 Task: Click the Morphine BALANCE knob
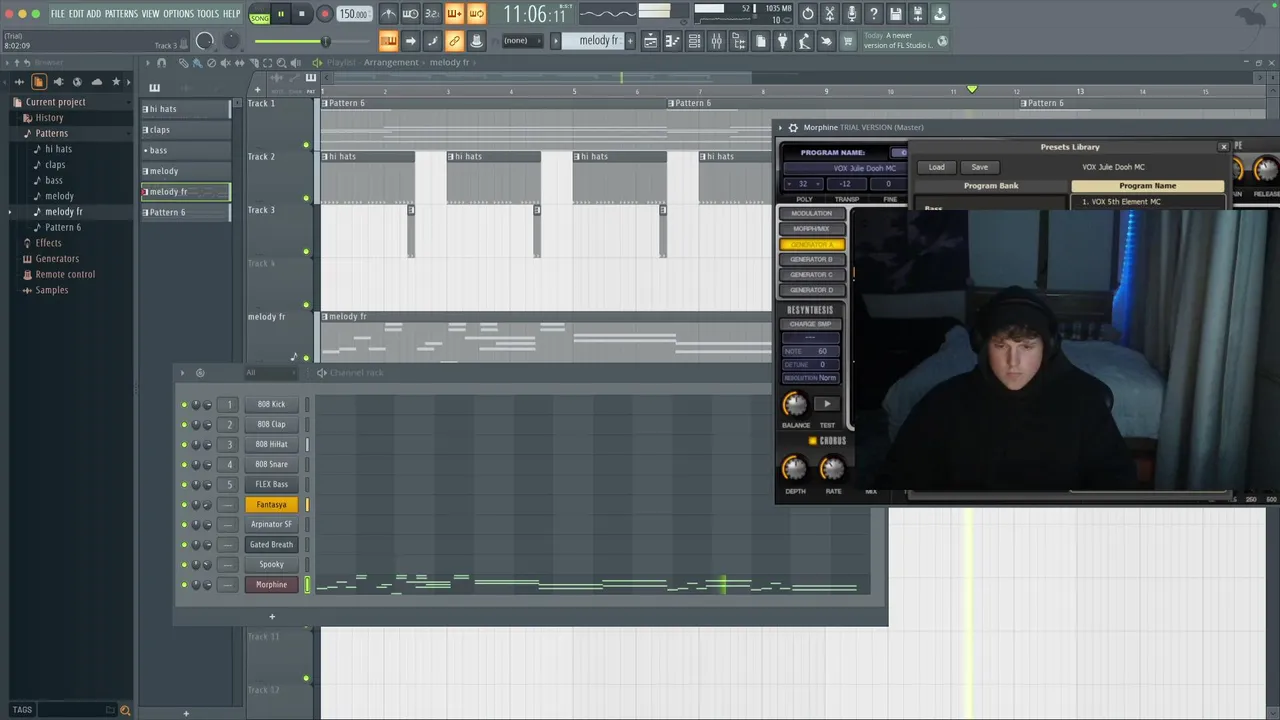point(795,404)
